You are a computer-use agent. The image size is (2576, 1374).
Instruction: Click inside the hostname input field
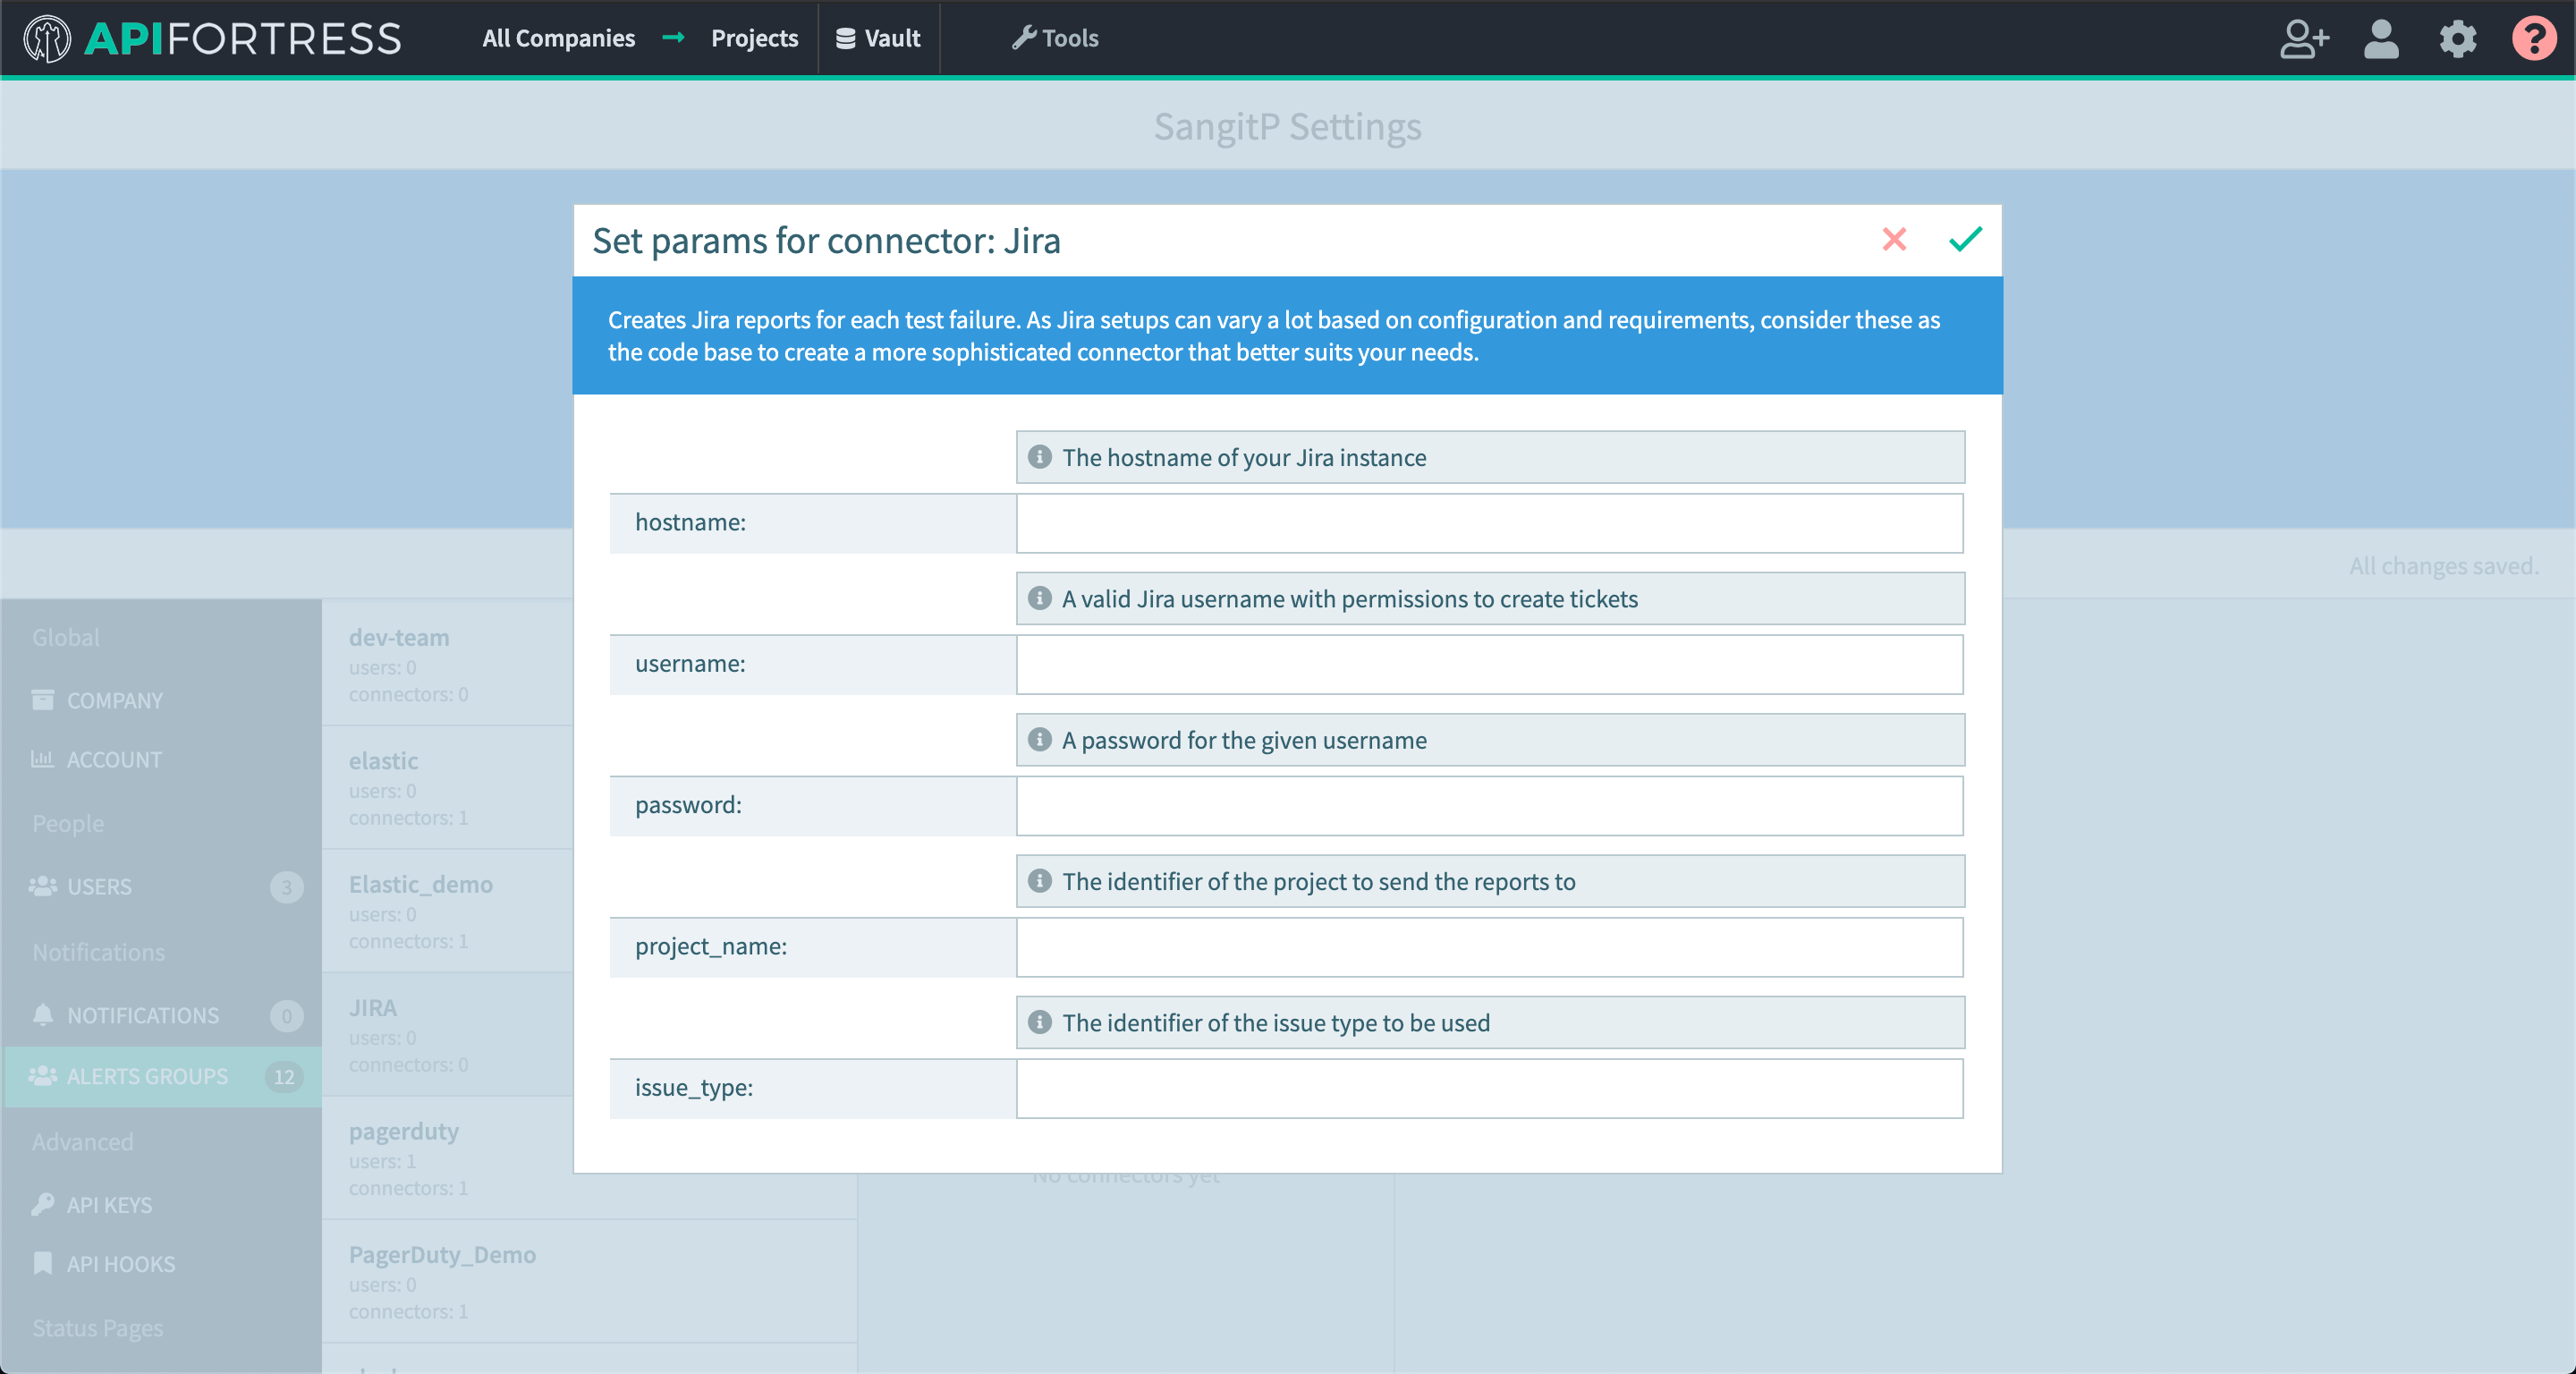coord(1488,522)
